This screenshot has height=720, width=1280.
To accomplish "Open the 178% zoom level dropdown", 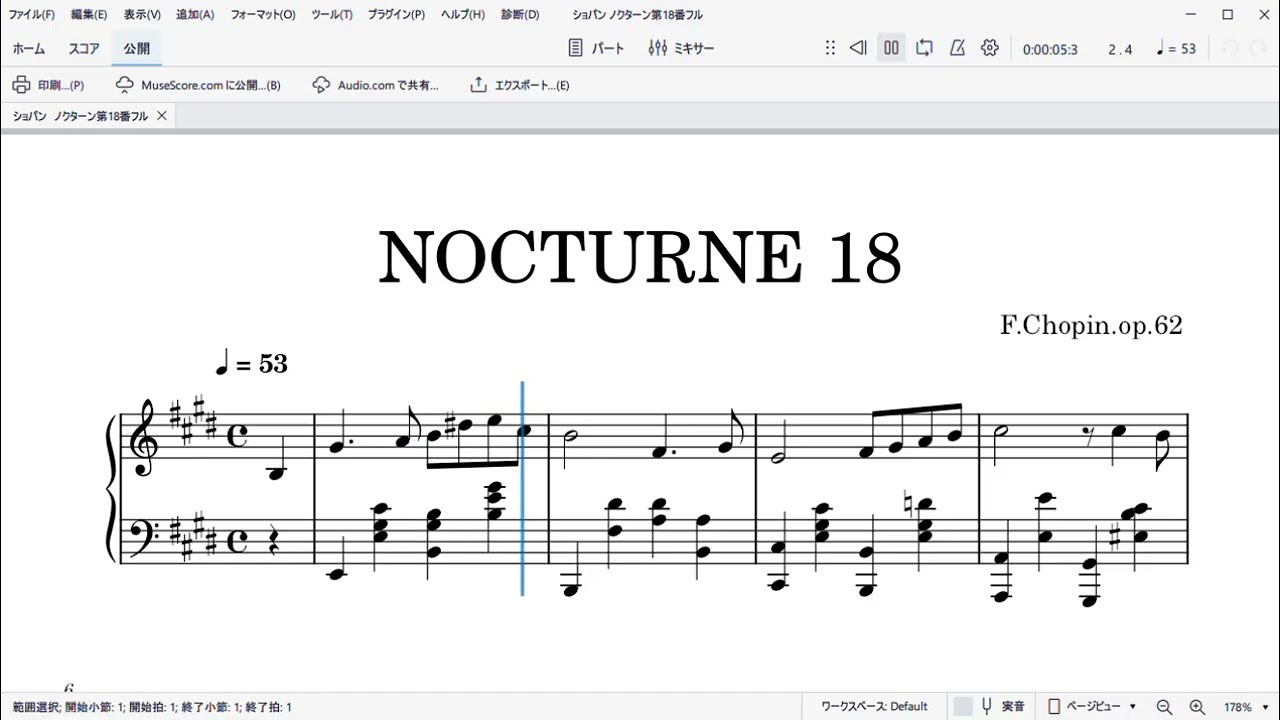I will (1246, 707).
